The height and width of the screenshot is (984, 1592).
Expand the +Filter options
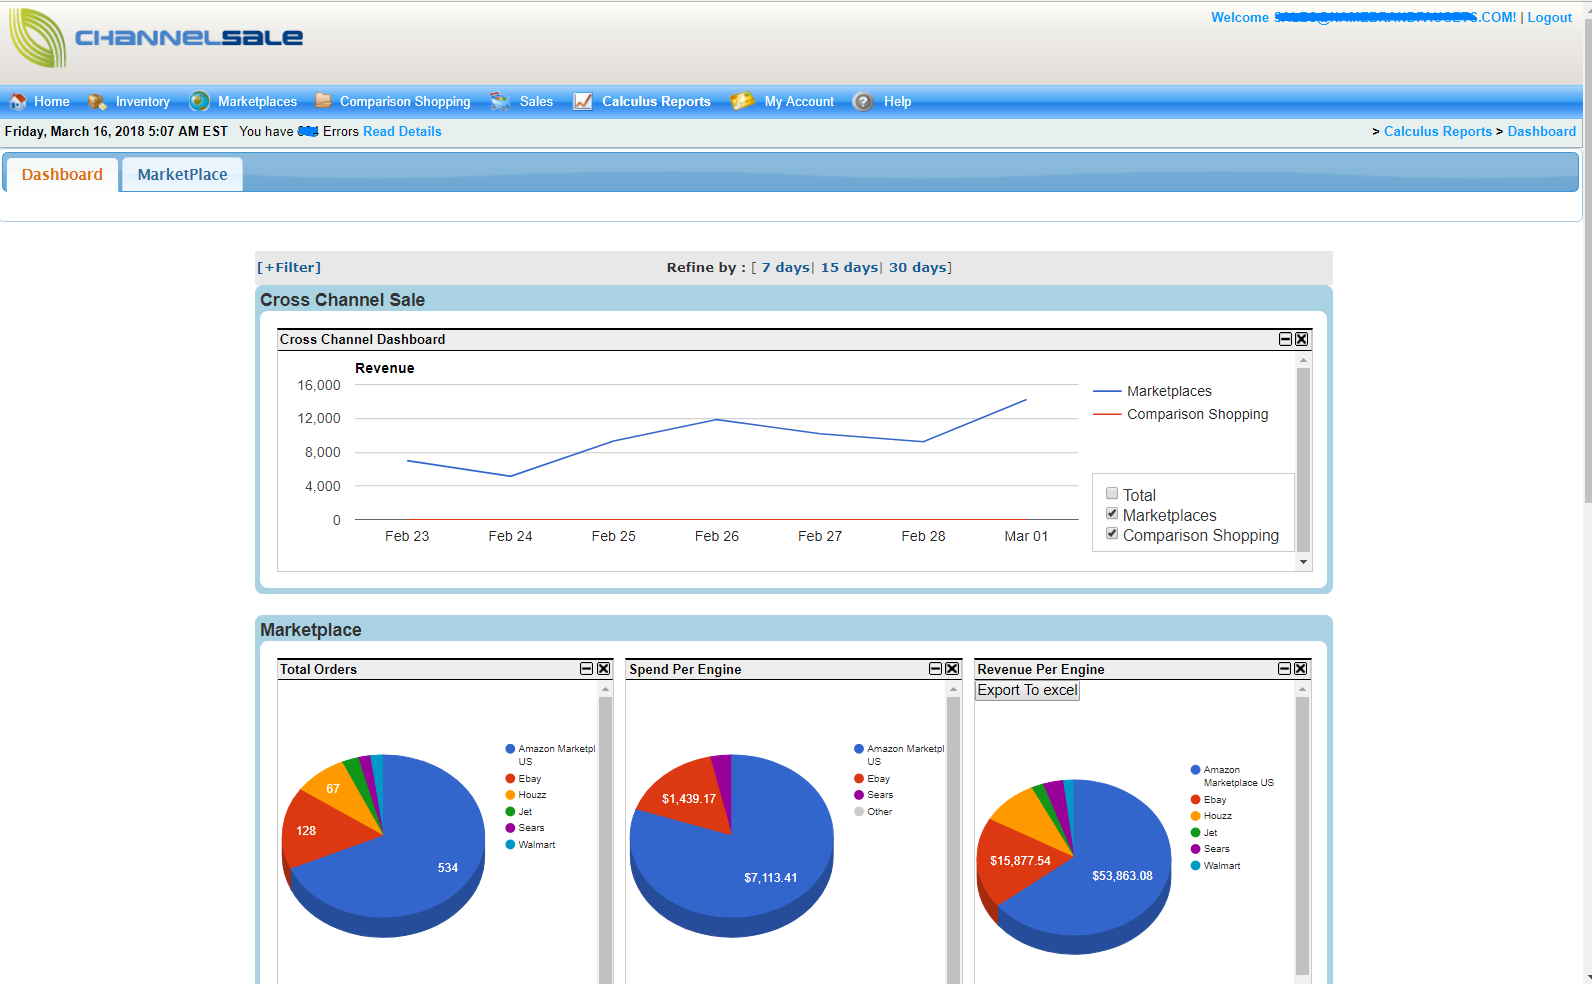[x=289, y=268]
